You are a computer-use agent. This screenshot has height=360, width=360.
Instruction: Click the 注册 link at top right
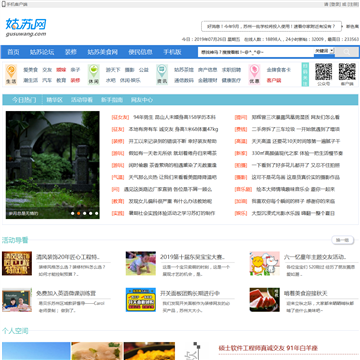coord(353,4)
